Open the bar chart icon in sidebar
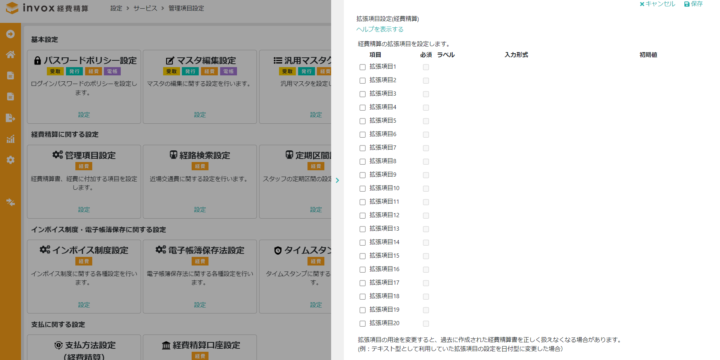The width and height of the screenshot is (720, 360). 10,139
